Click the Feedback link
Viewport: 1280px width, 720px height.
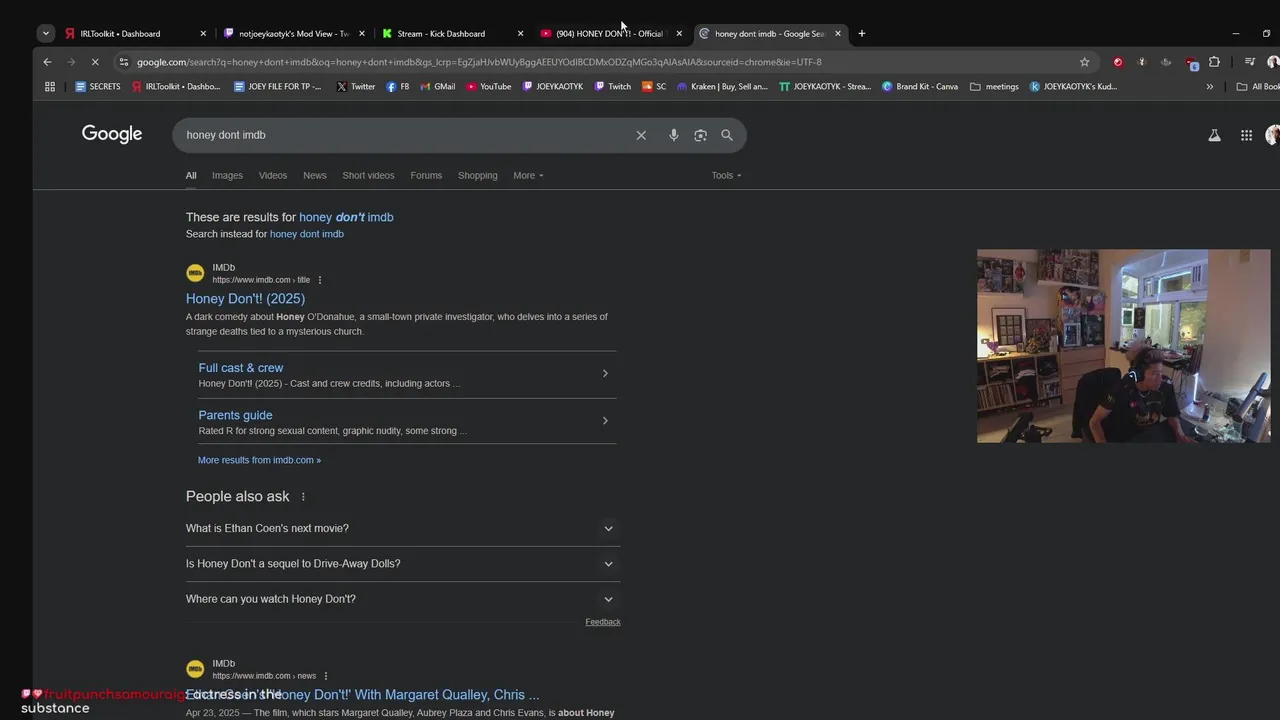coord(603,622)
